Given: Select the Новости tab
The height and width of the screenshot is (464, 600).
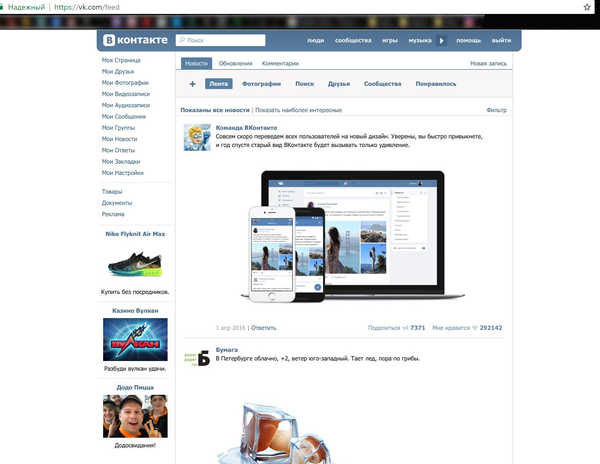Looking at the screenshot, I should point(196,63).
